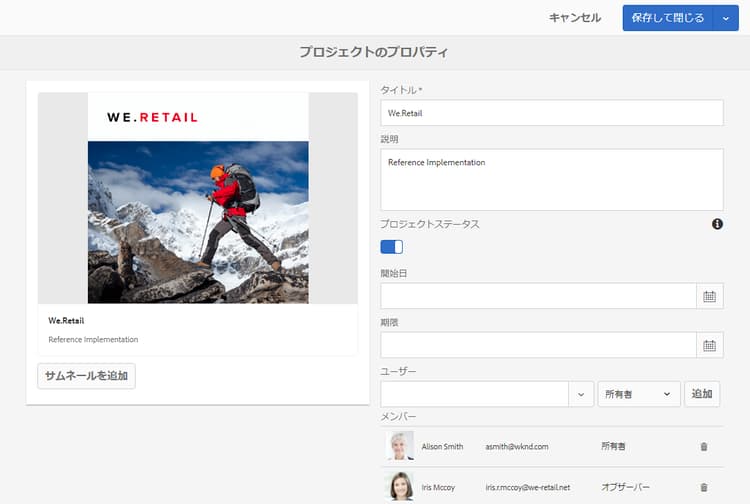750x504 pixels.
Task: Click the 説明 text area
Action: tap(551, 180)
